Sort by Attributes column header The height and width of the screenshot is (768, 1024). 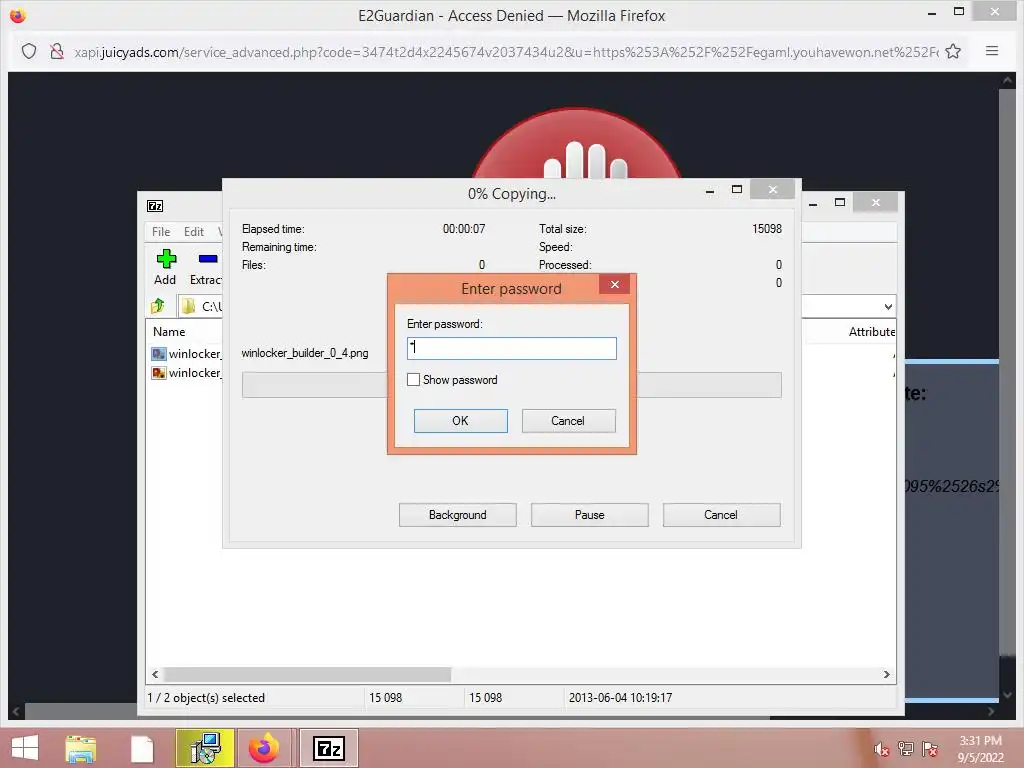[x=871, y=332]
